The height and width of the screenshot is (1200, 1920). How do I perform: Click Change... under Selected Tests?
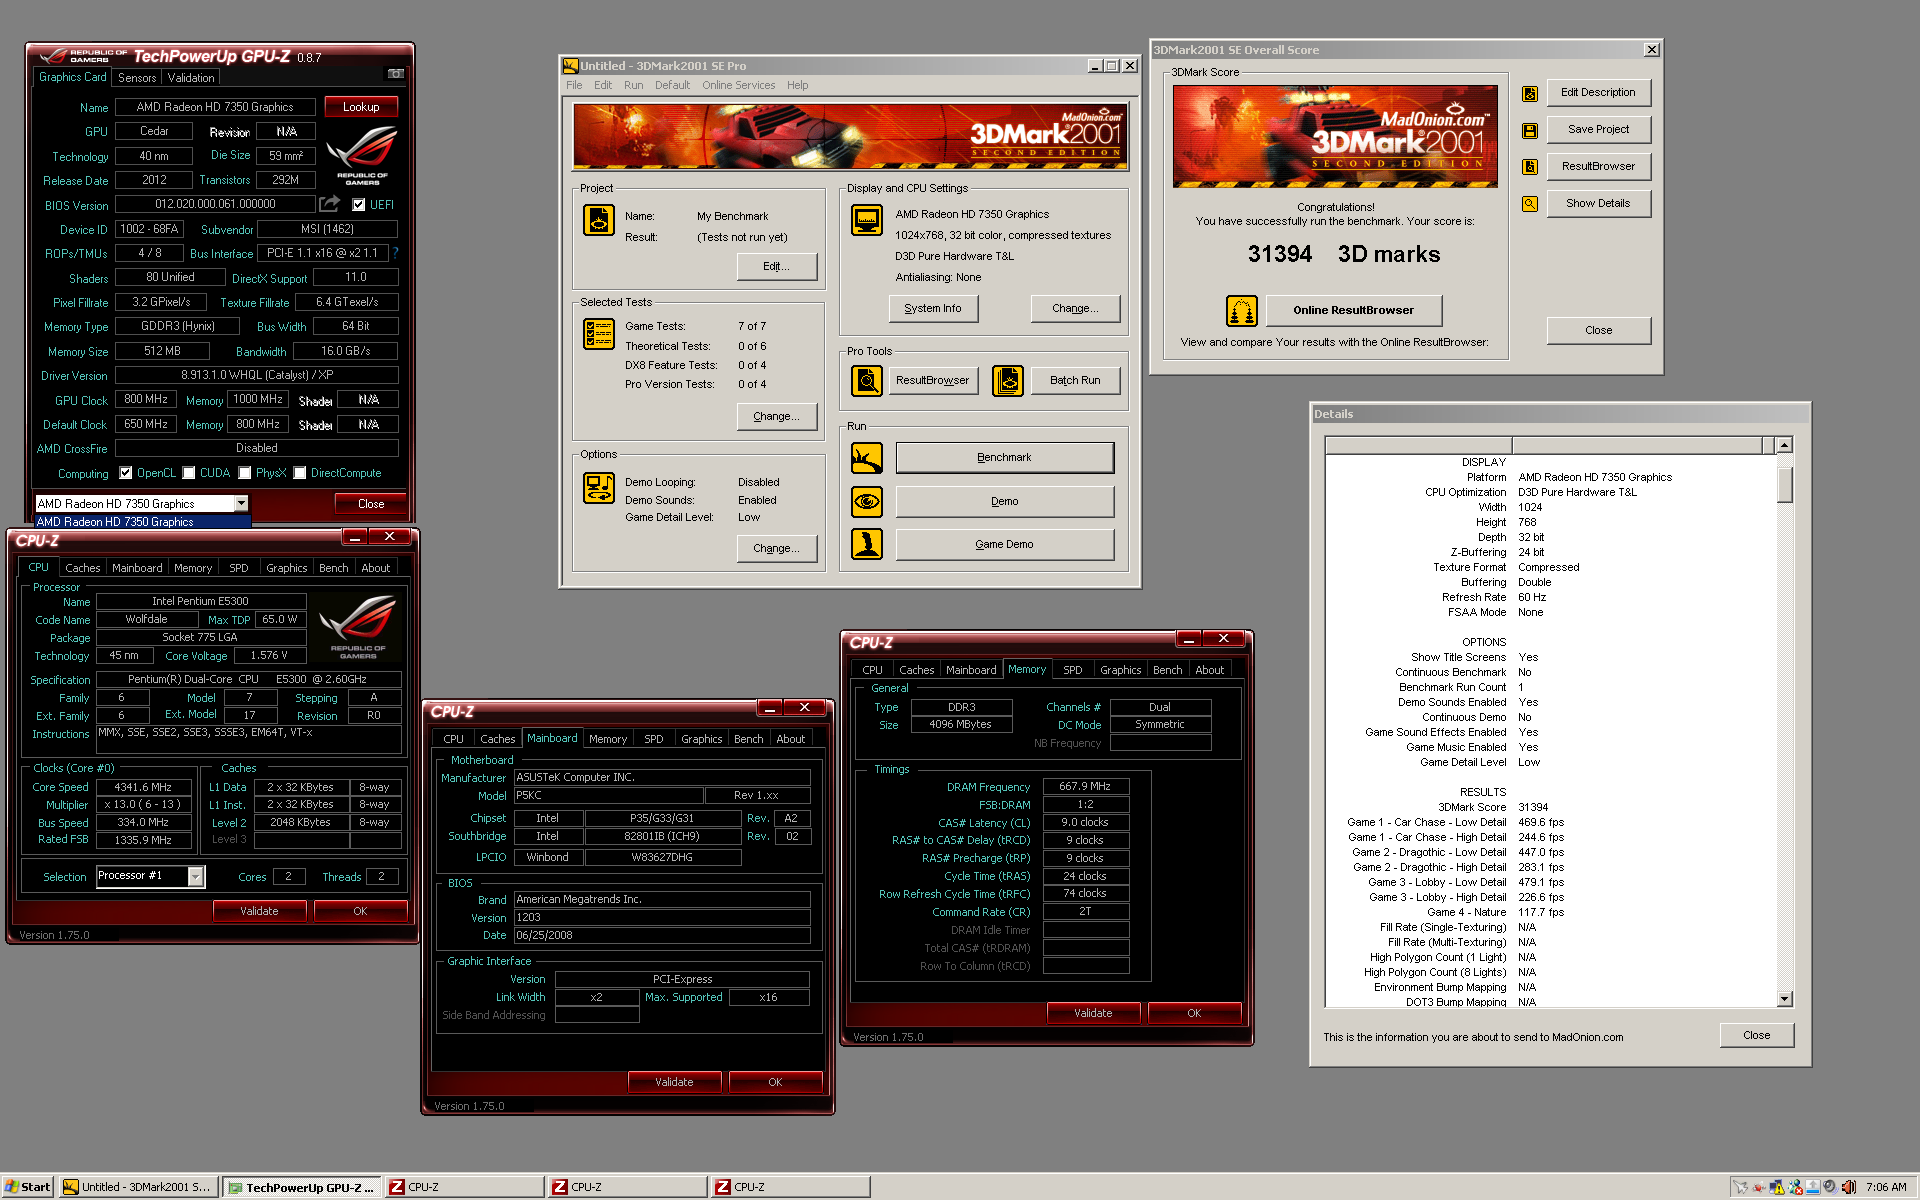tap(776, 416)
